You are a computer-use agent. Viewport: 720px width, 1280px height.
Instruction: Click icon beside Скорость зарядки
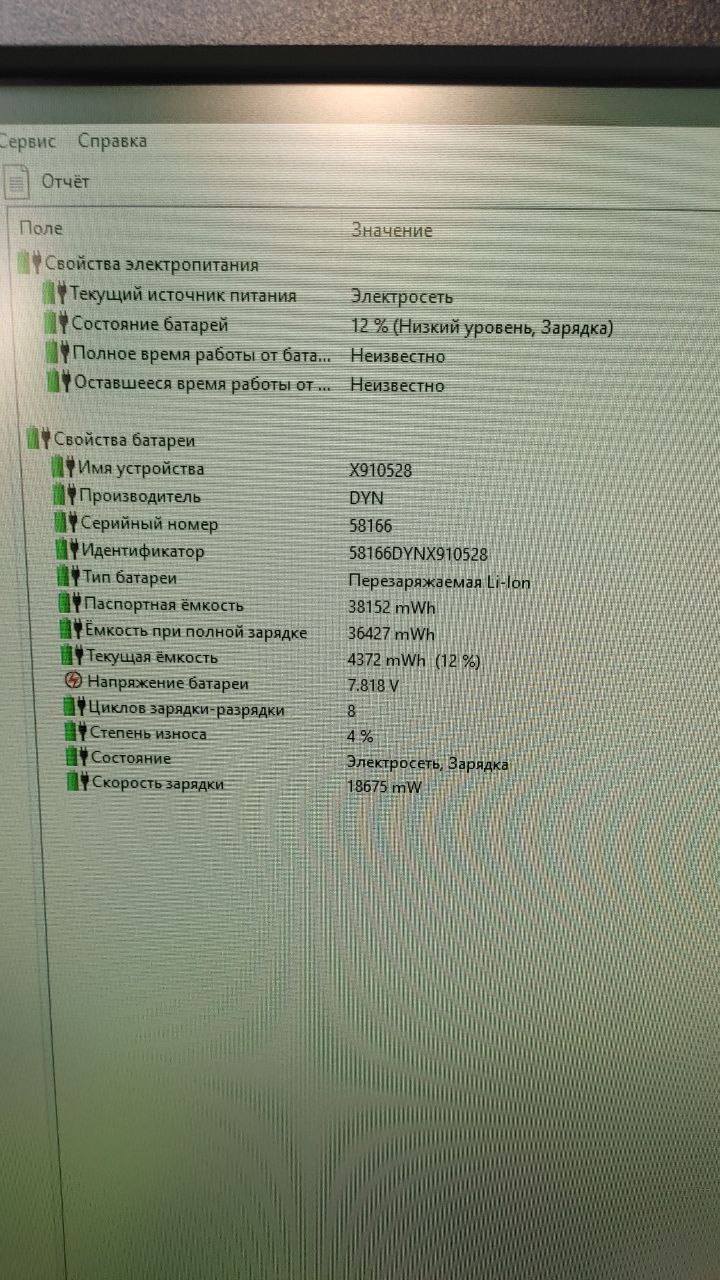(79, 783)
